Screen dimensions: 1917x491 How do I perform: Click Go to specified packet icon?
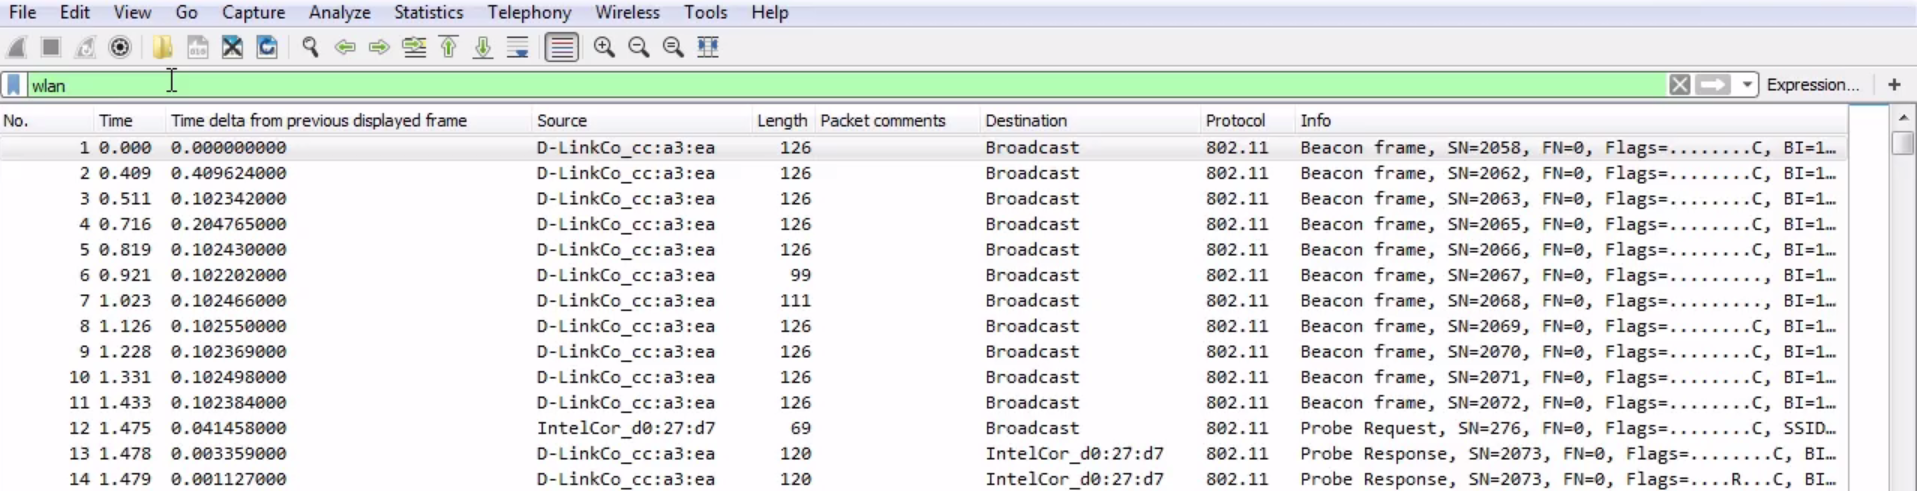click(414, 47)
